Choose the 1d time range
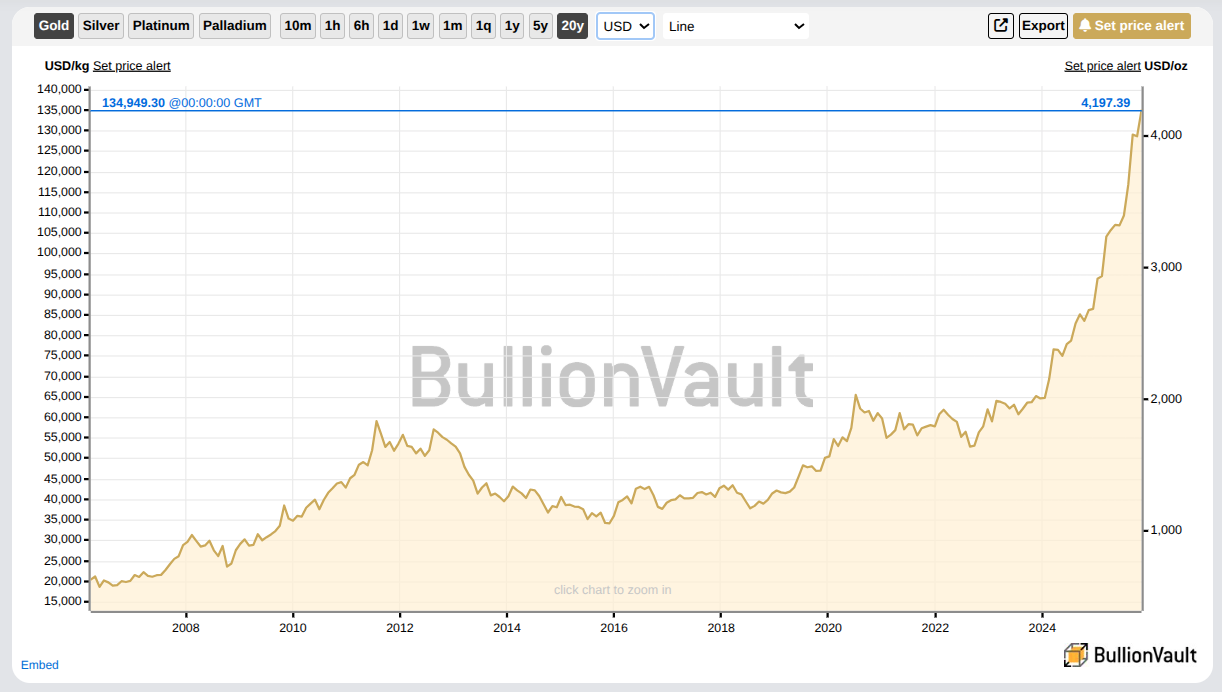 (x=390, y=26)
